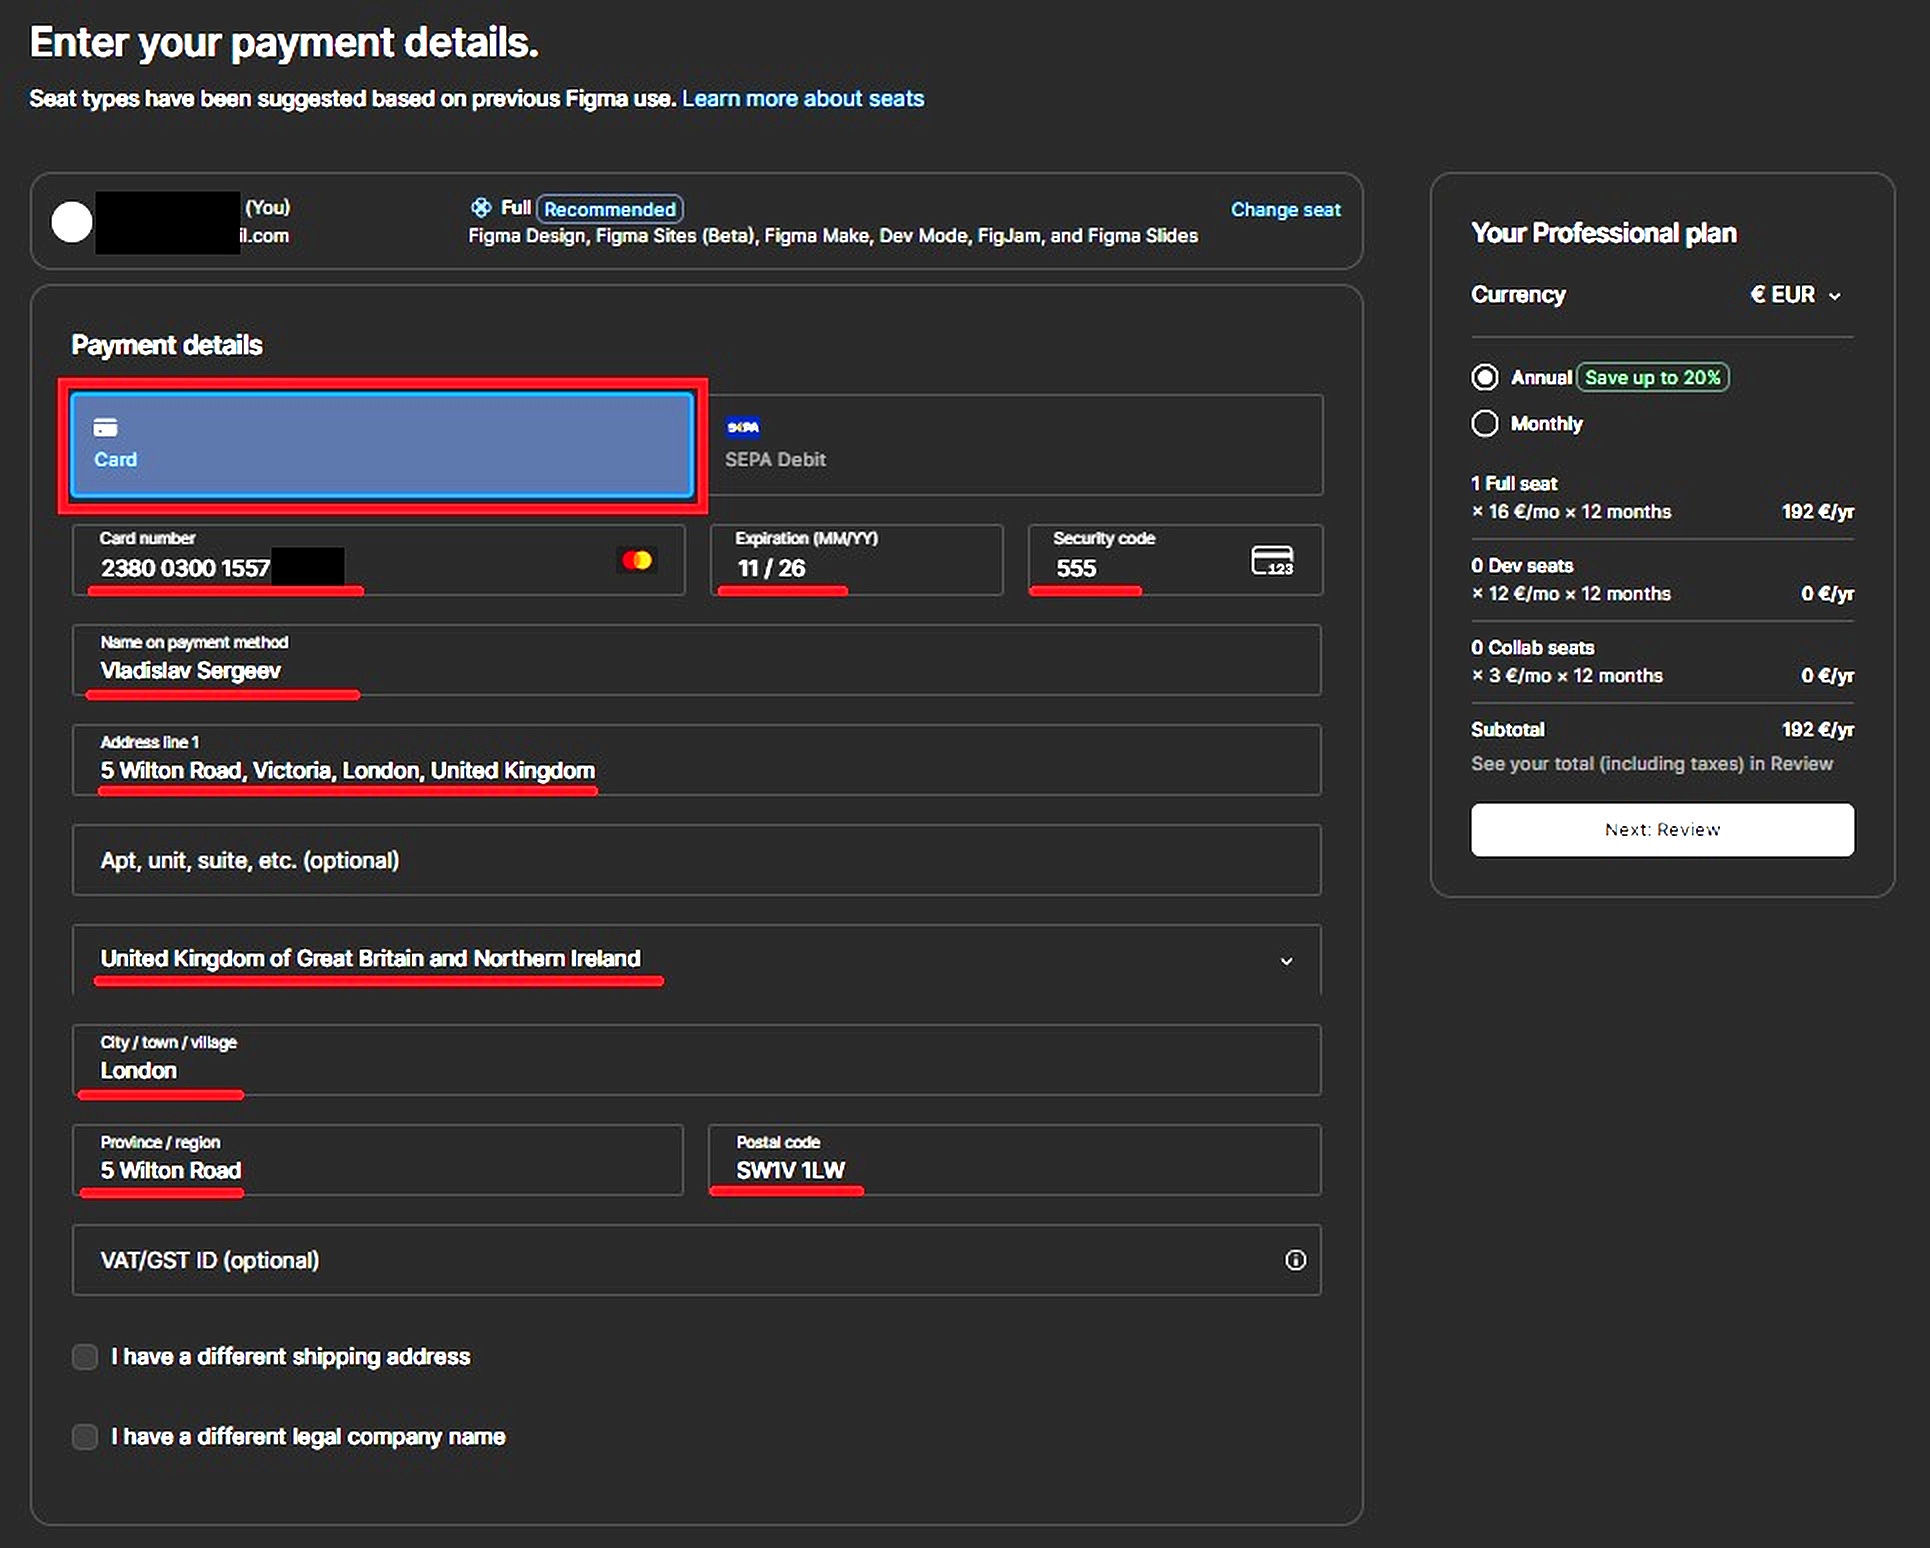Open the EUR currency dropdown
The width and height of the screenshot is (1930, 1548).
pos(1795,295)
